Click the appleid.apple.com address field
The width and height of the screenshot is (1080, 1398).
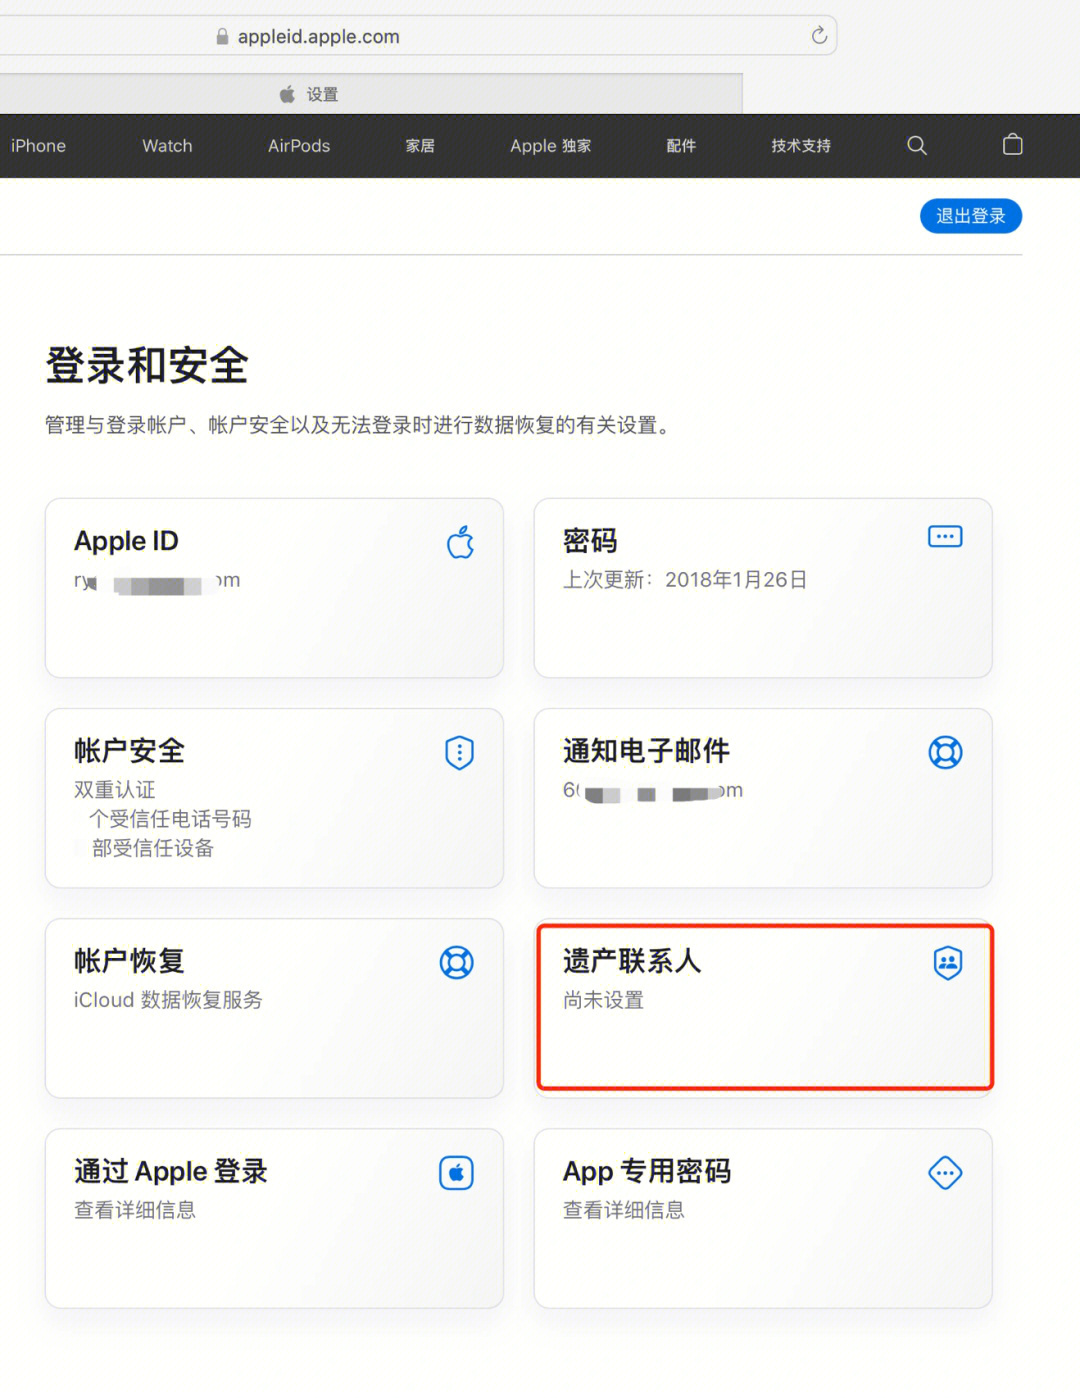[x=418, y=36]
